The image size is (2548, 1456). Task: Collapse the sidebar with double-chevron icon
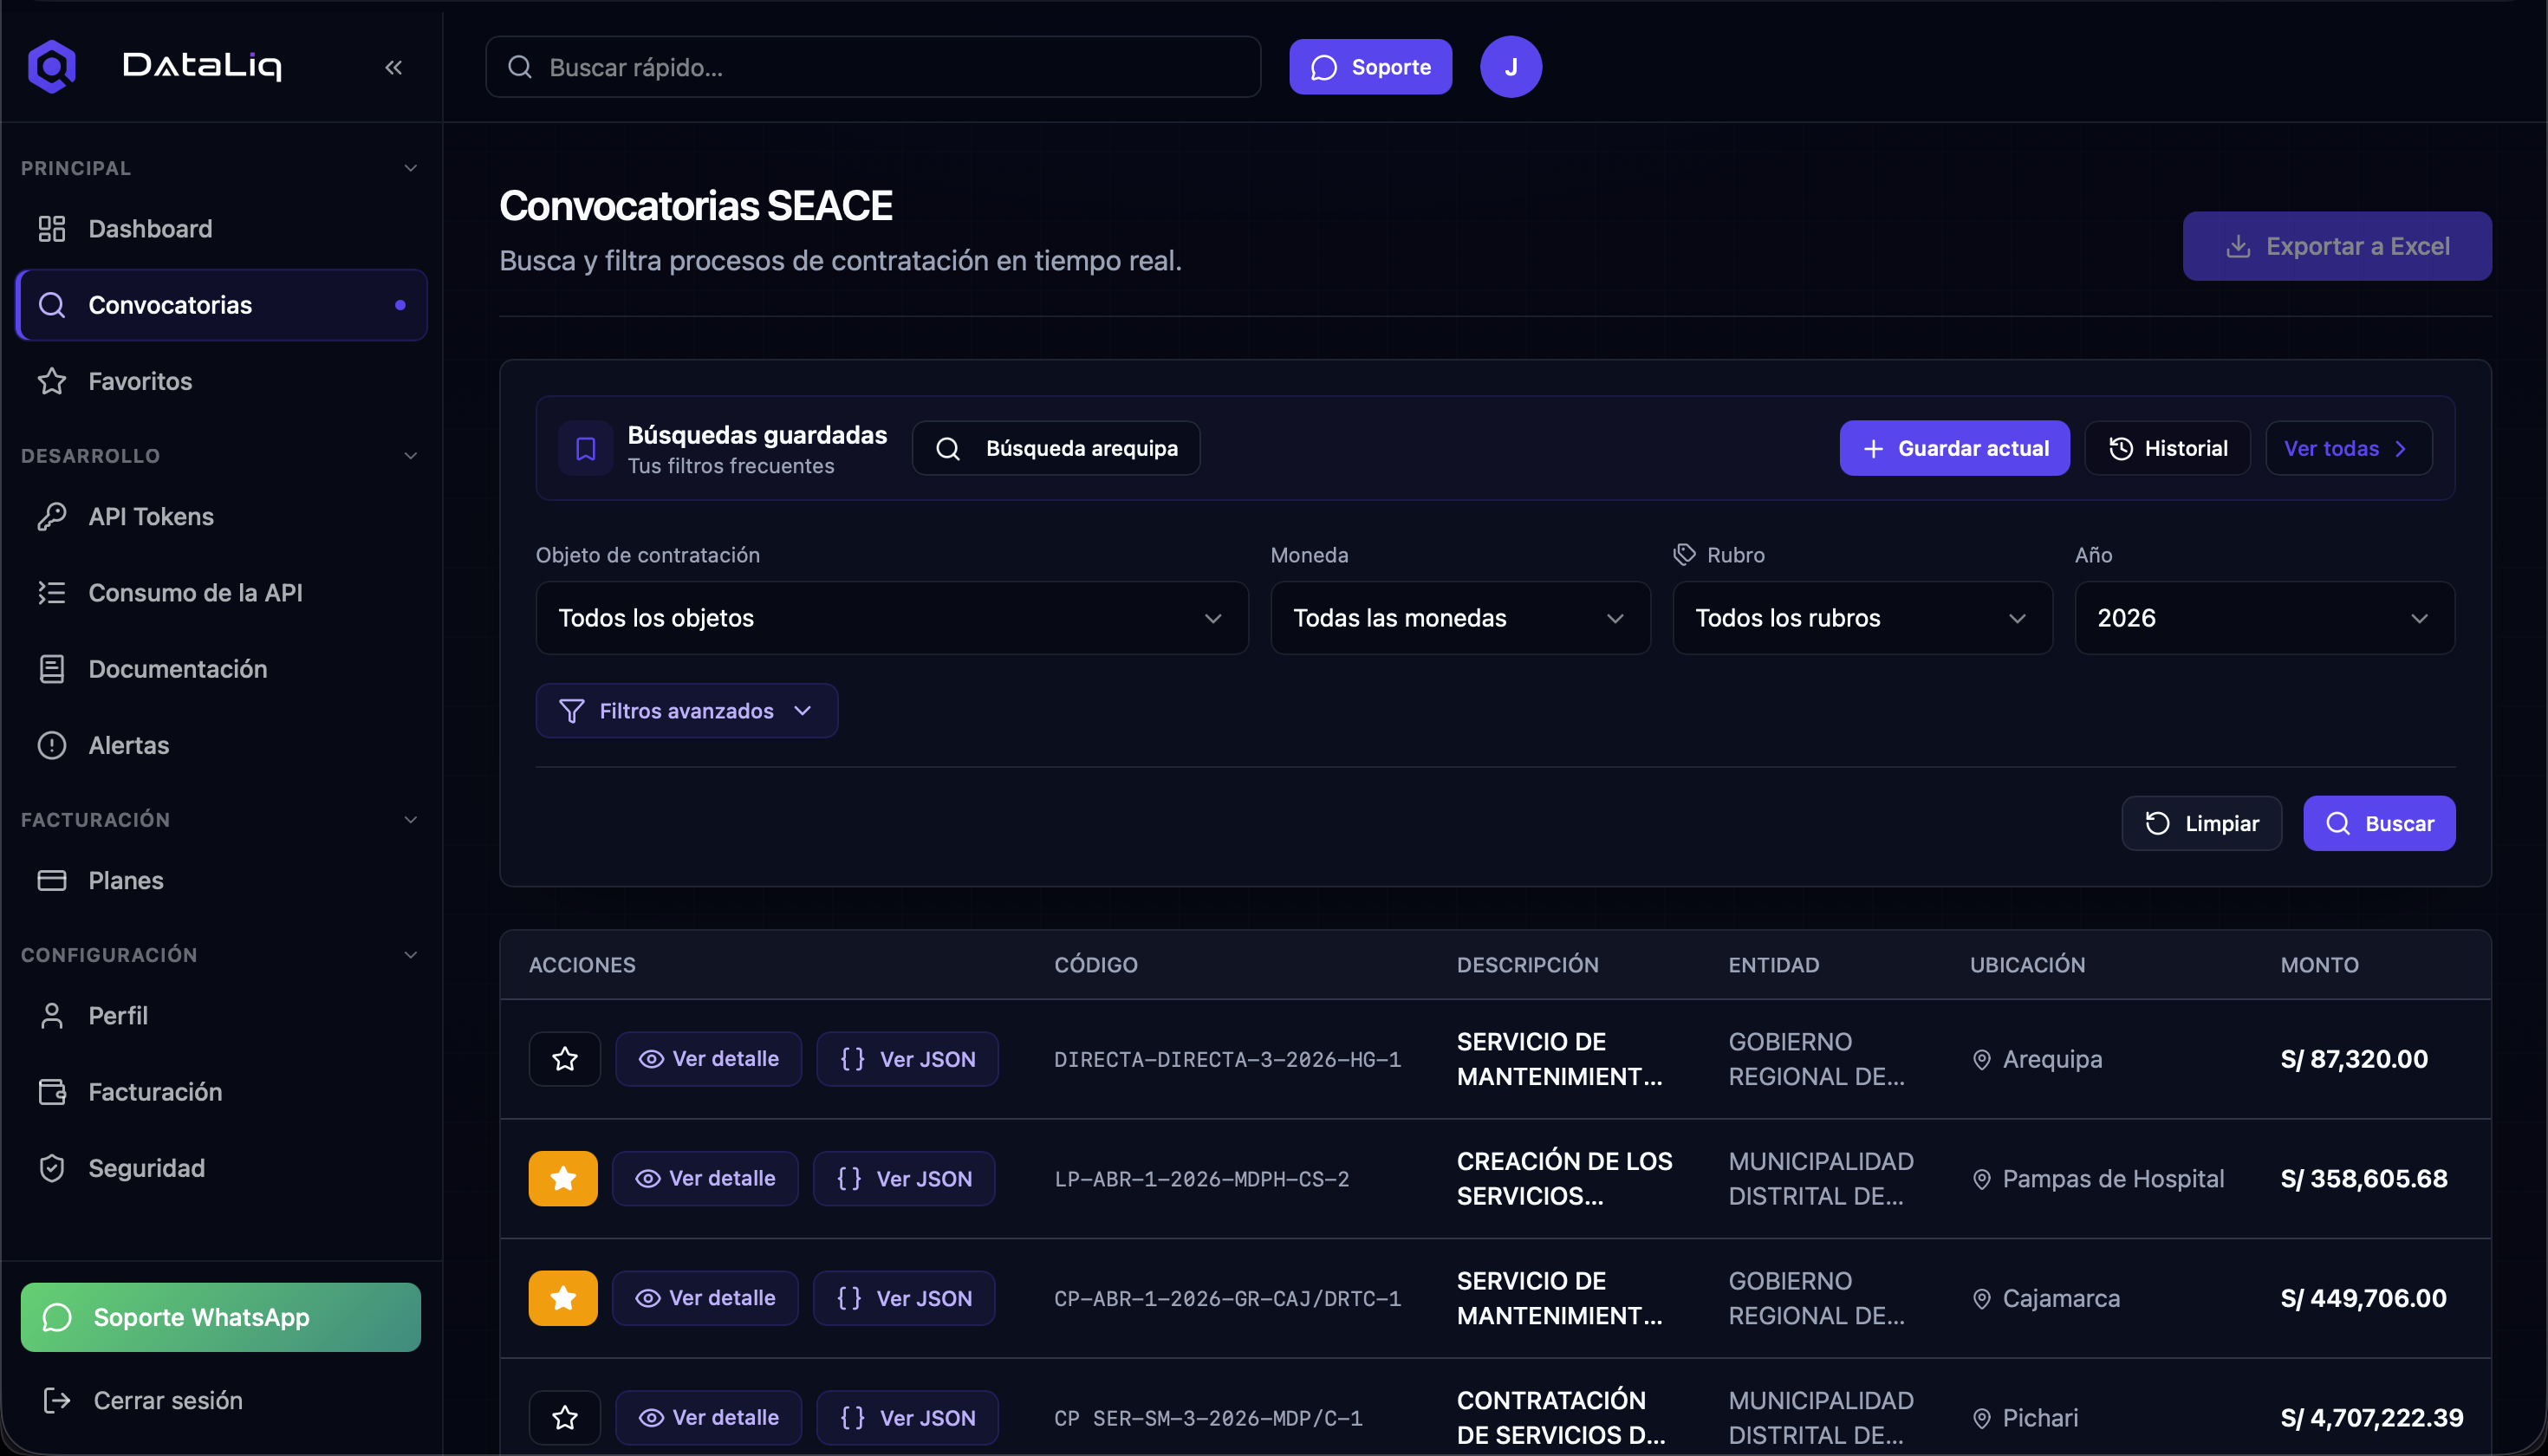click(394, 67)
